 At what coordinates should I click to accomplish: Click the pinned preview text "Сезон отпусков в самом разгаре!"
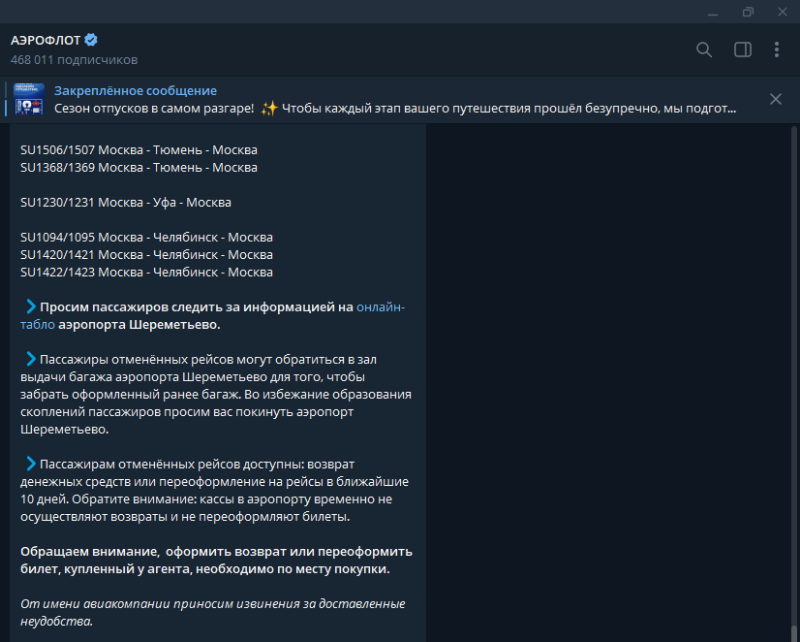pyautogui.click(x=154, y=108)
